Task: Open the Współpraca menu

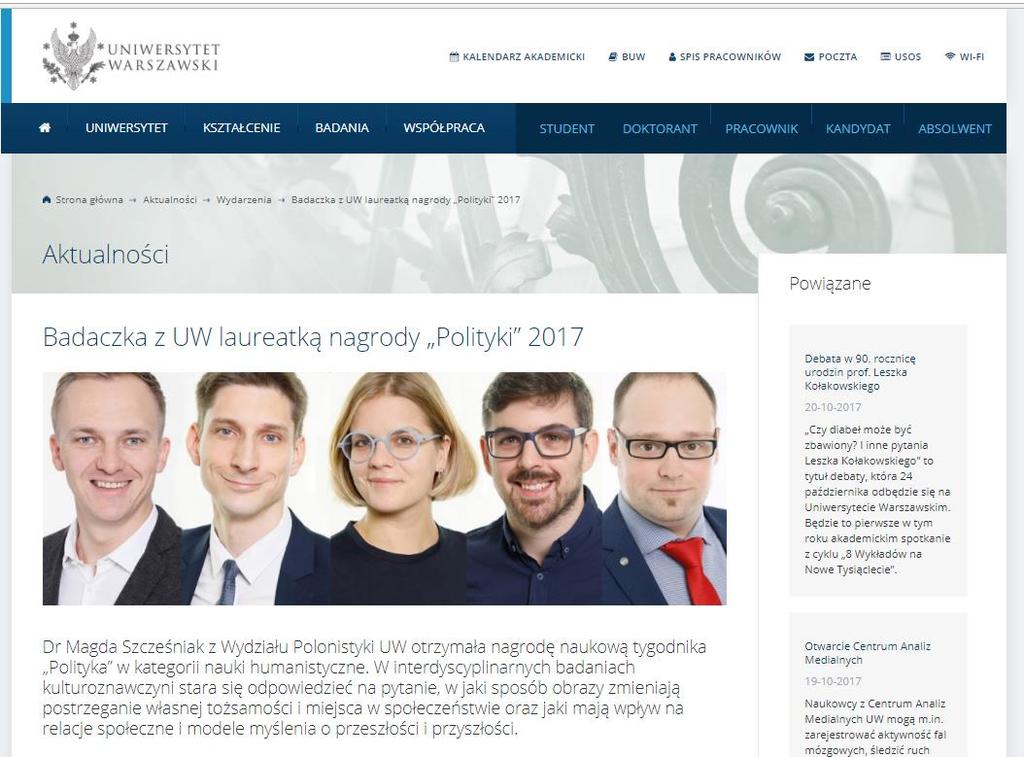Action: 443,128
